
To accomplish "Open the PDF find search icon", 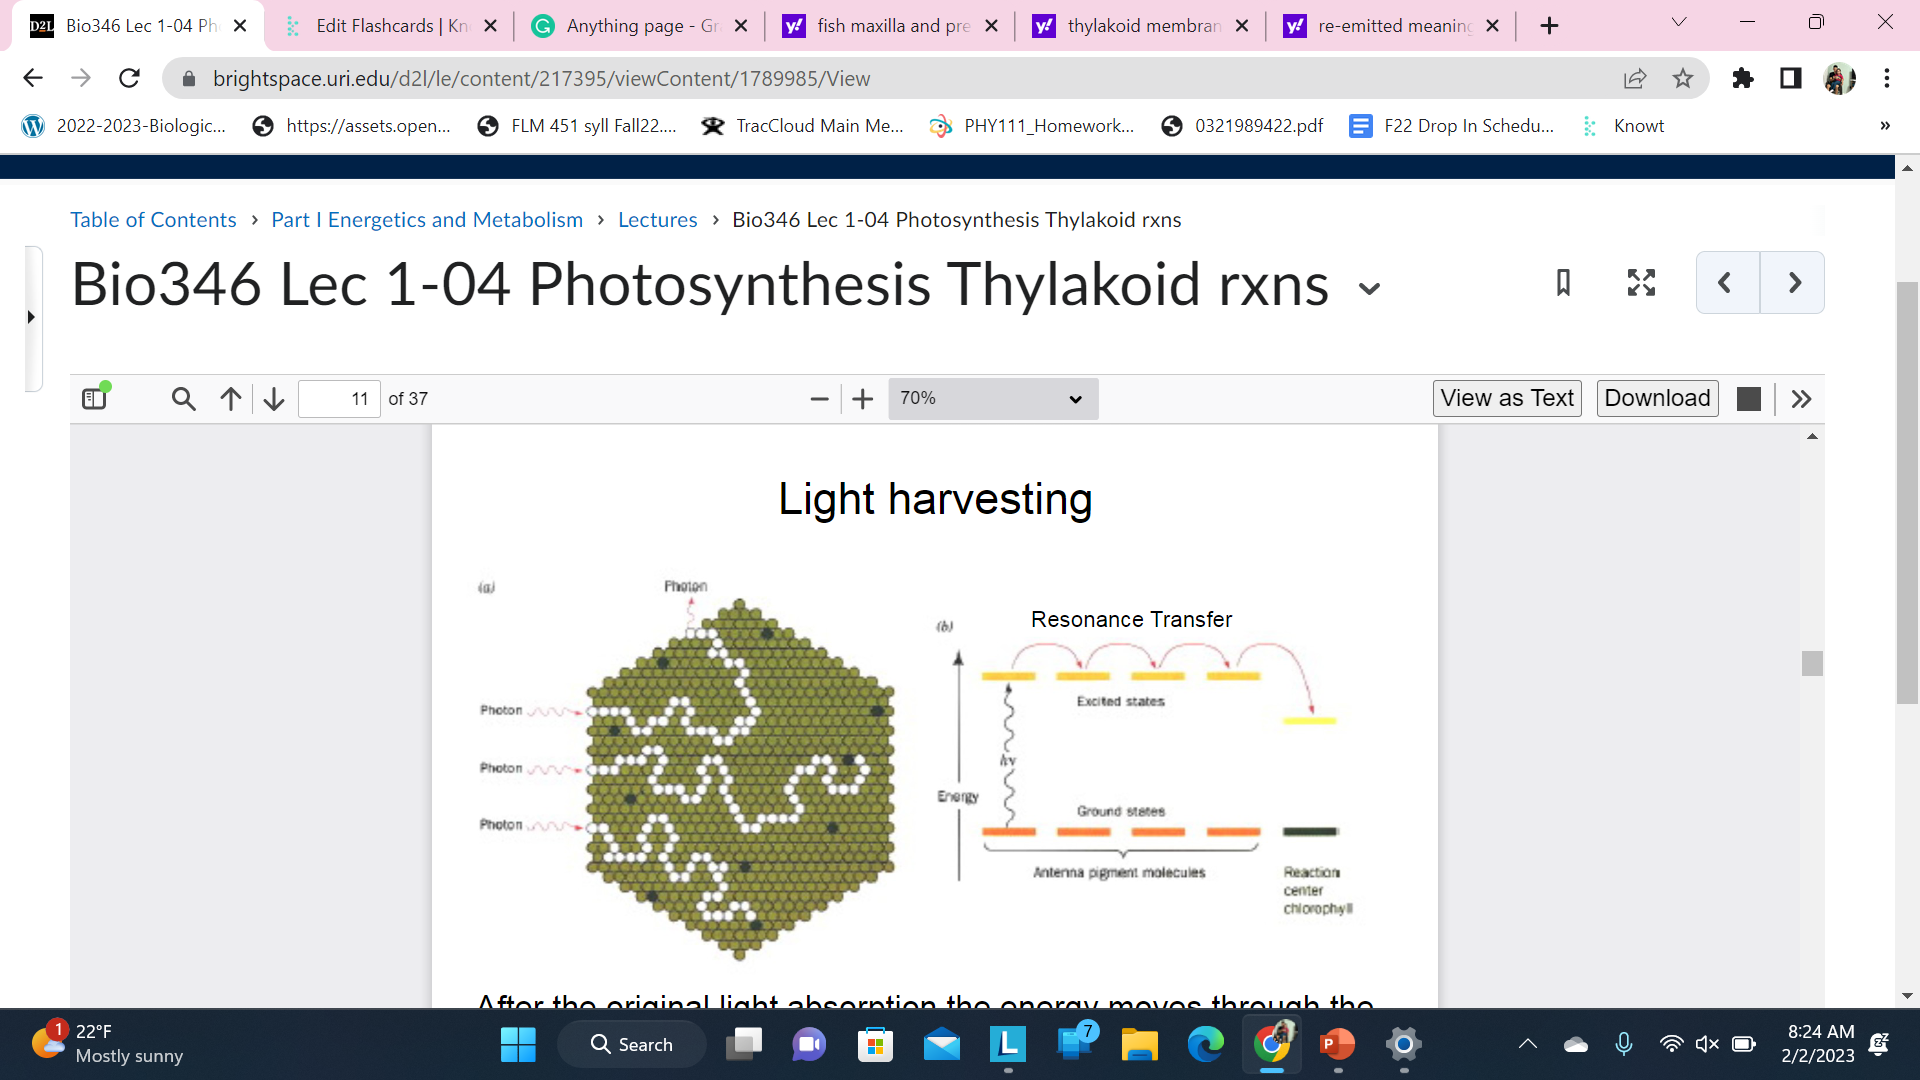I will pos(183,399).
